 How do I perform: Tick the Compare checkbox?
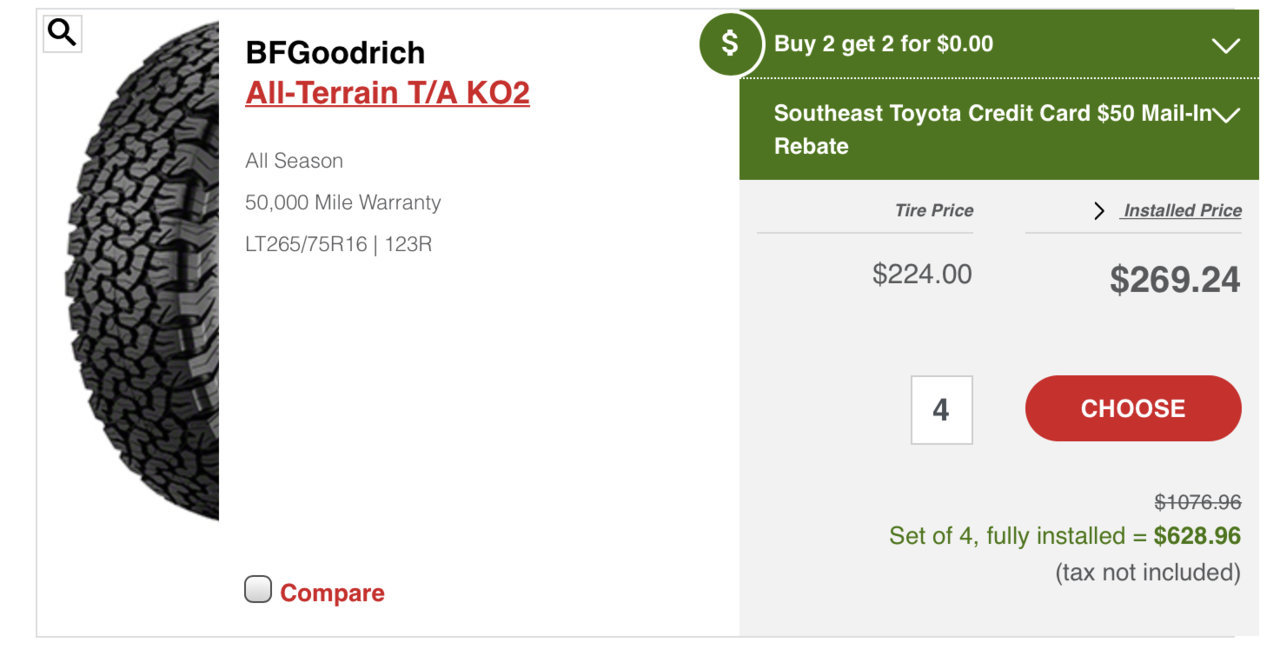point(258,590)
